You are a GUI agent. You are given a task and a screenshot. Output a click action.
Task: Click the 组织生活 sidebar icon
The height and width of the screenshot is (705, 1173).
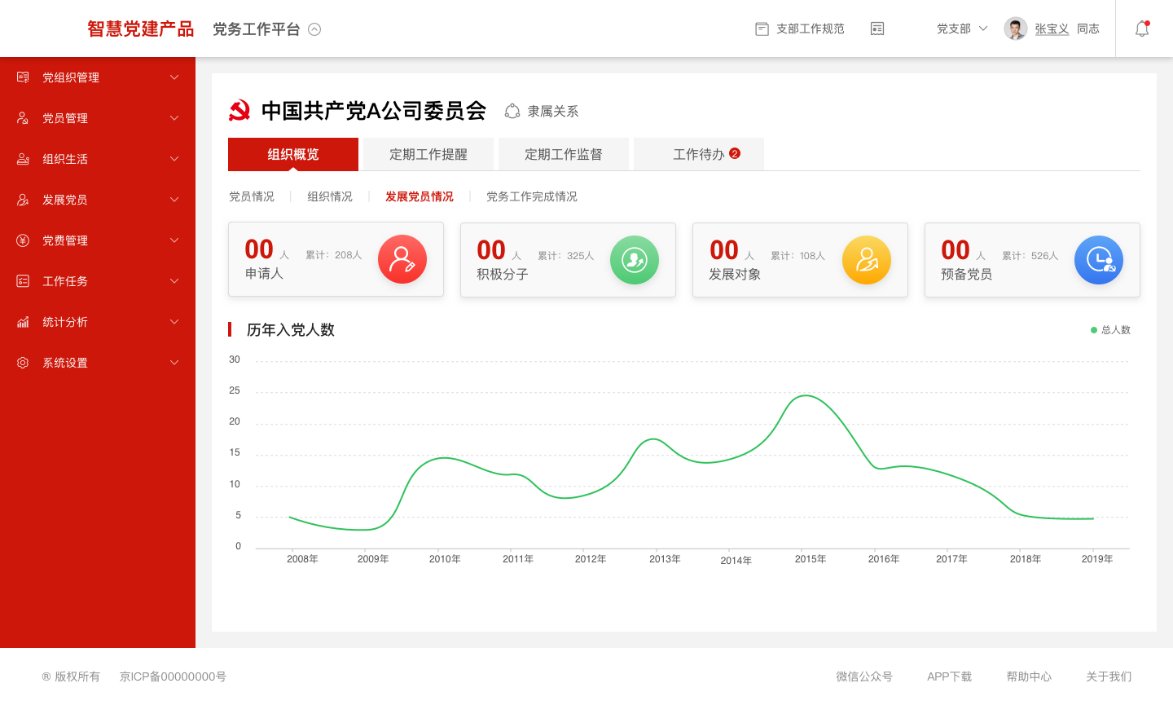[22, 159]
